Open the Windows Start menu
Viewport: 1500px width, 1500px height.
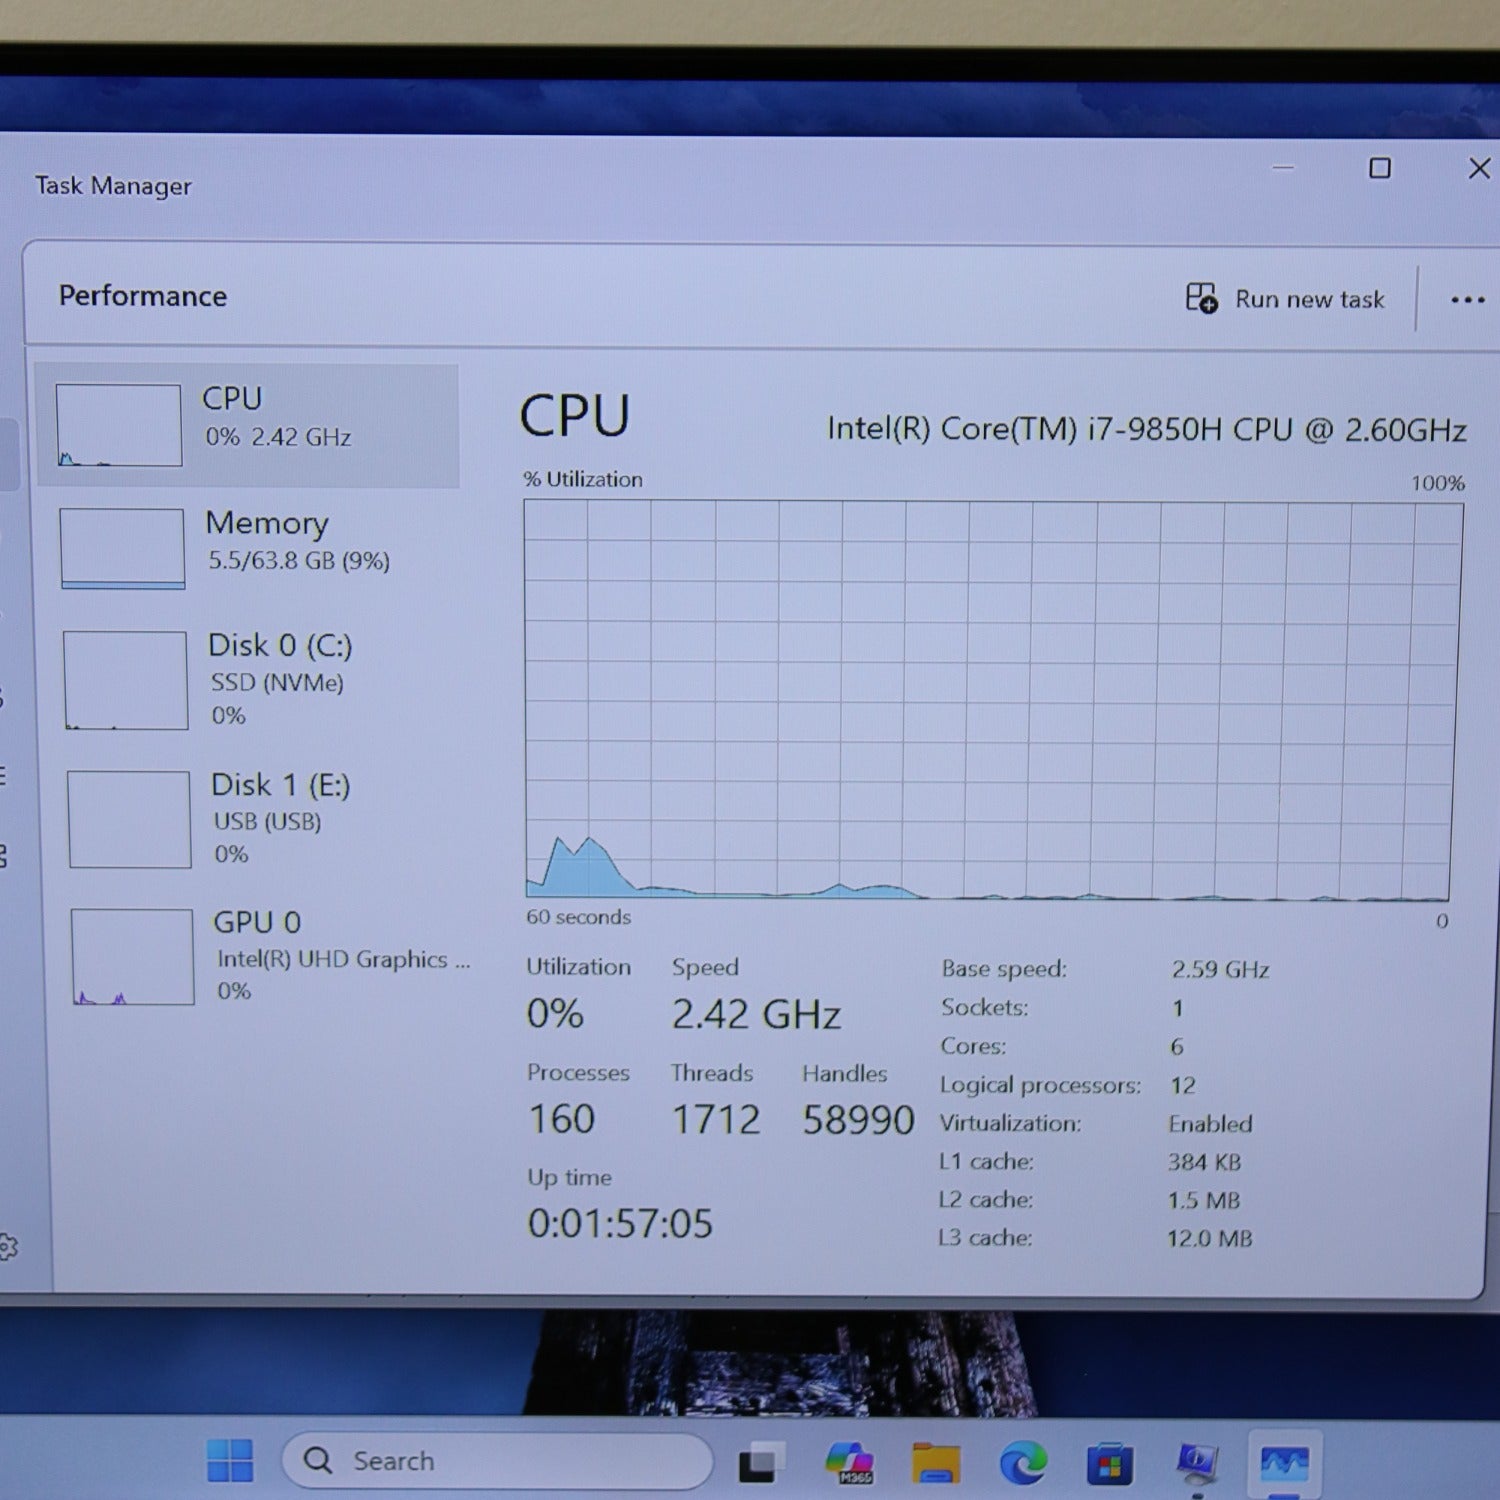(x=230, y=1461)
